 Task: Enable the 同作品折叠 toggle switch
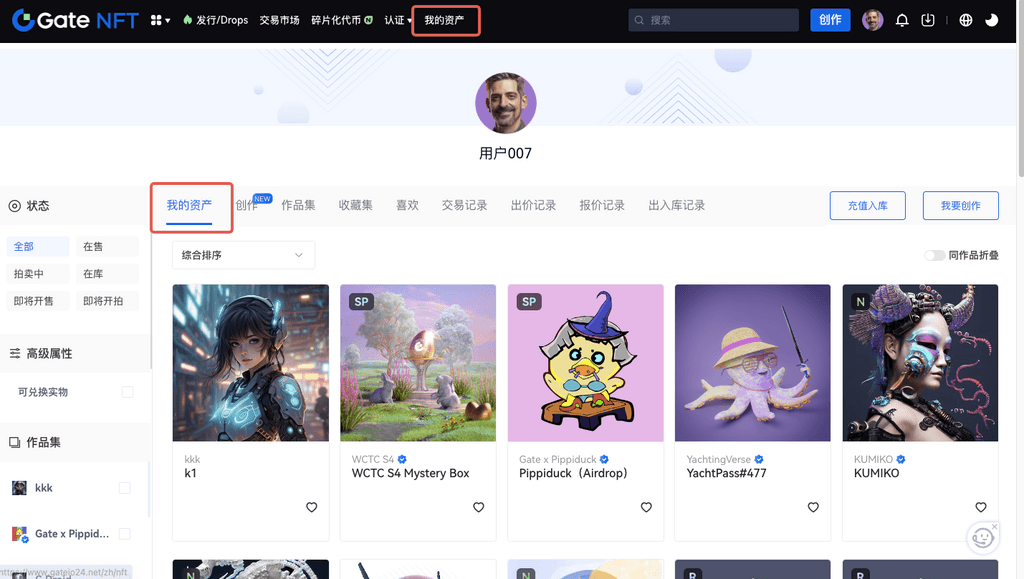tap(934, 255)
